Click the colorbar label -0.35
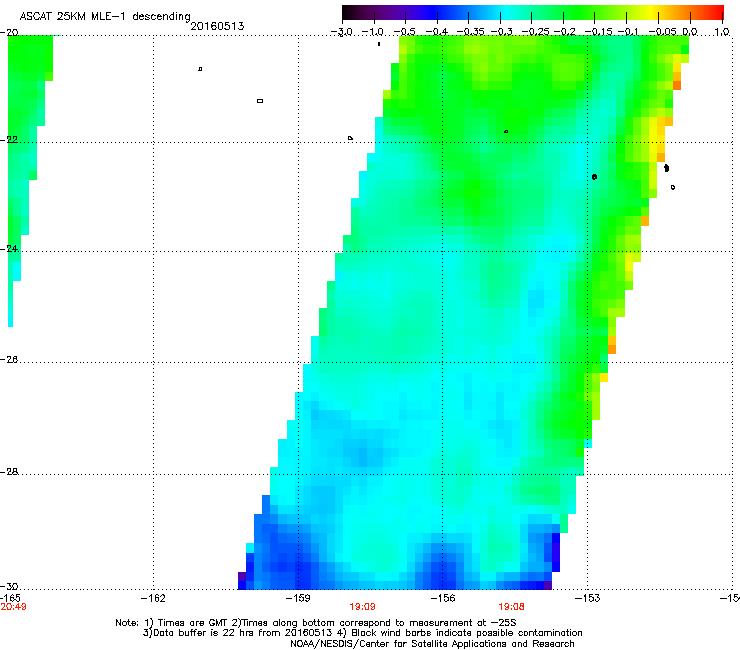This screenshot has width=740, height=650. click(471, 32)
